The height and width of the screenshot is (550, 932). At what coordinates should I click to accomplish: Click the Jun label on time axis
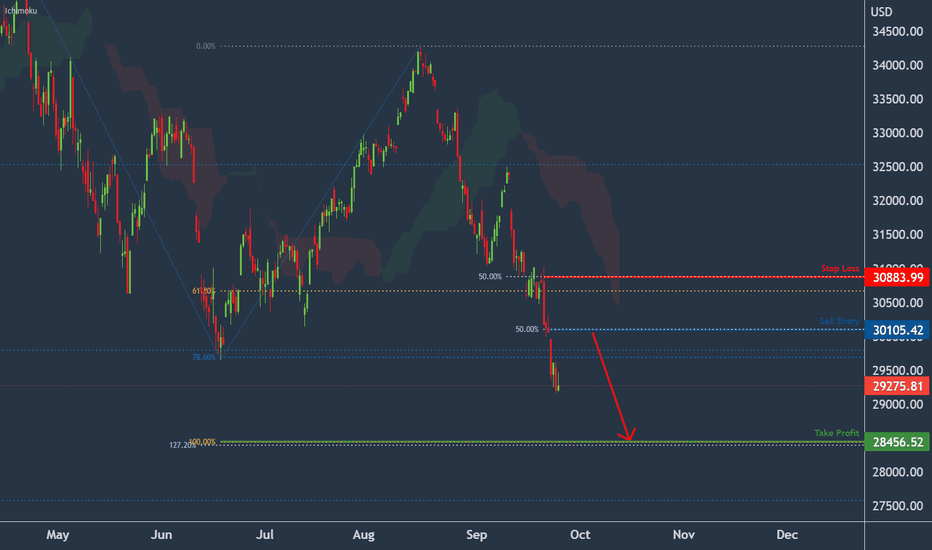coord(161,535)
